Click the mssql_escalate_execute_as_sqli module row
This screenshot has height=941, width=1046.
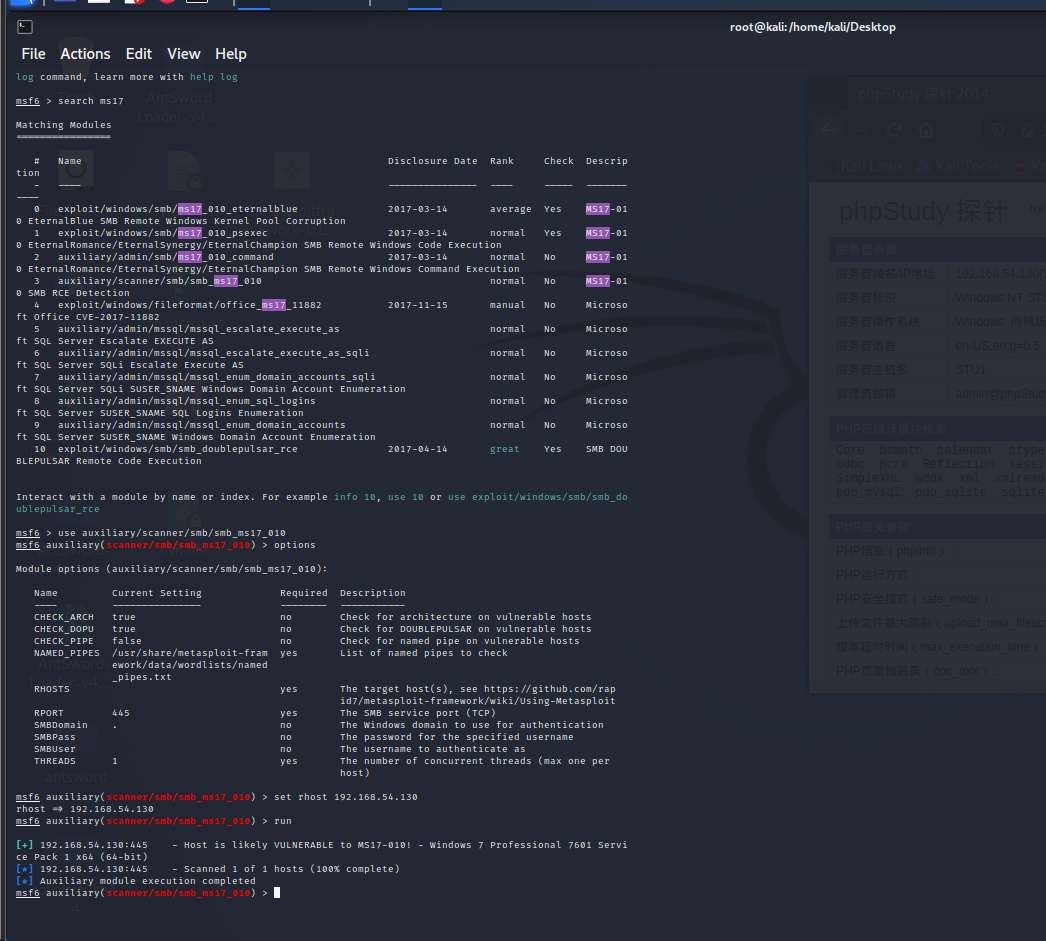(322, 353)
